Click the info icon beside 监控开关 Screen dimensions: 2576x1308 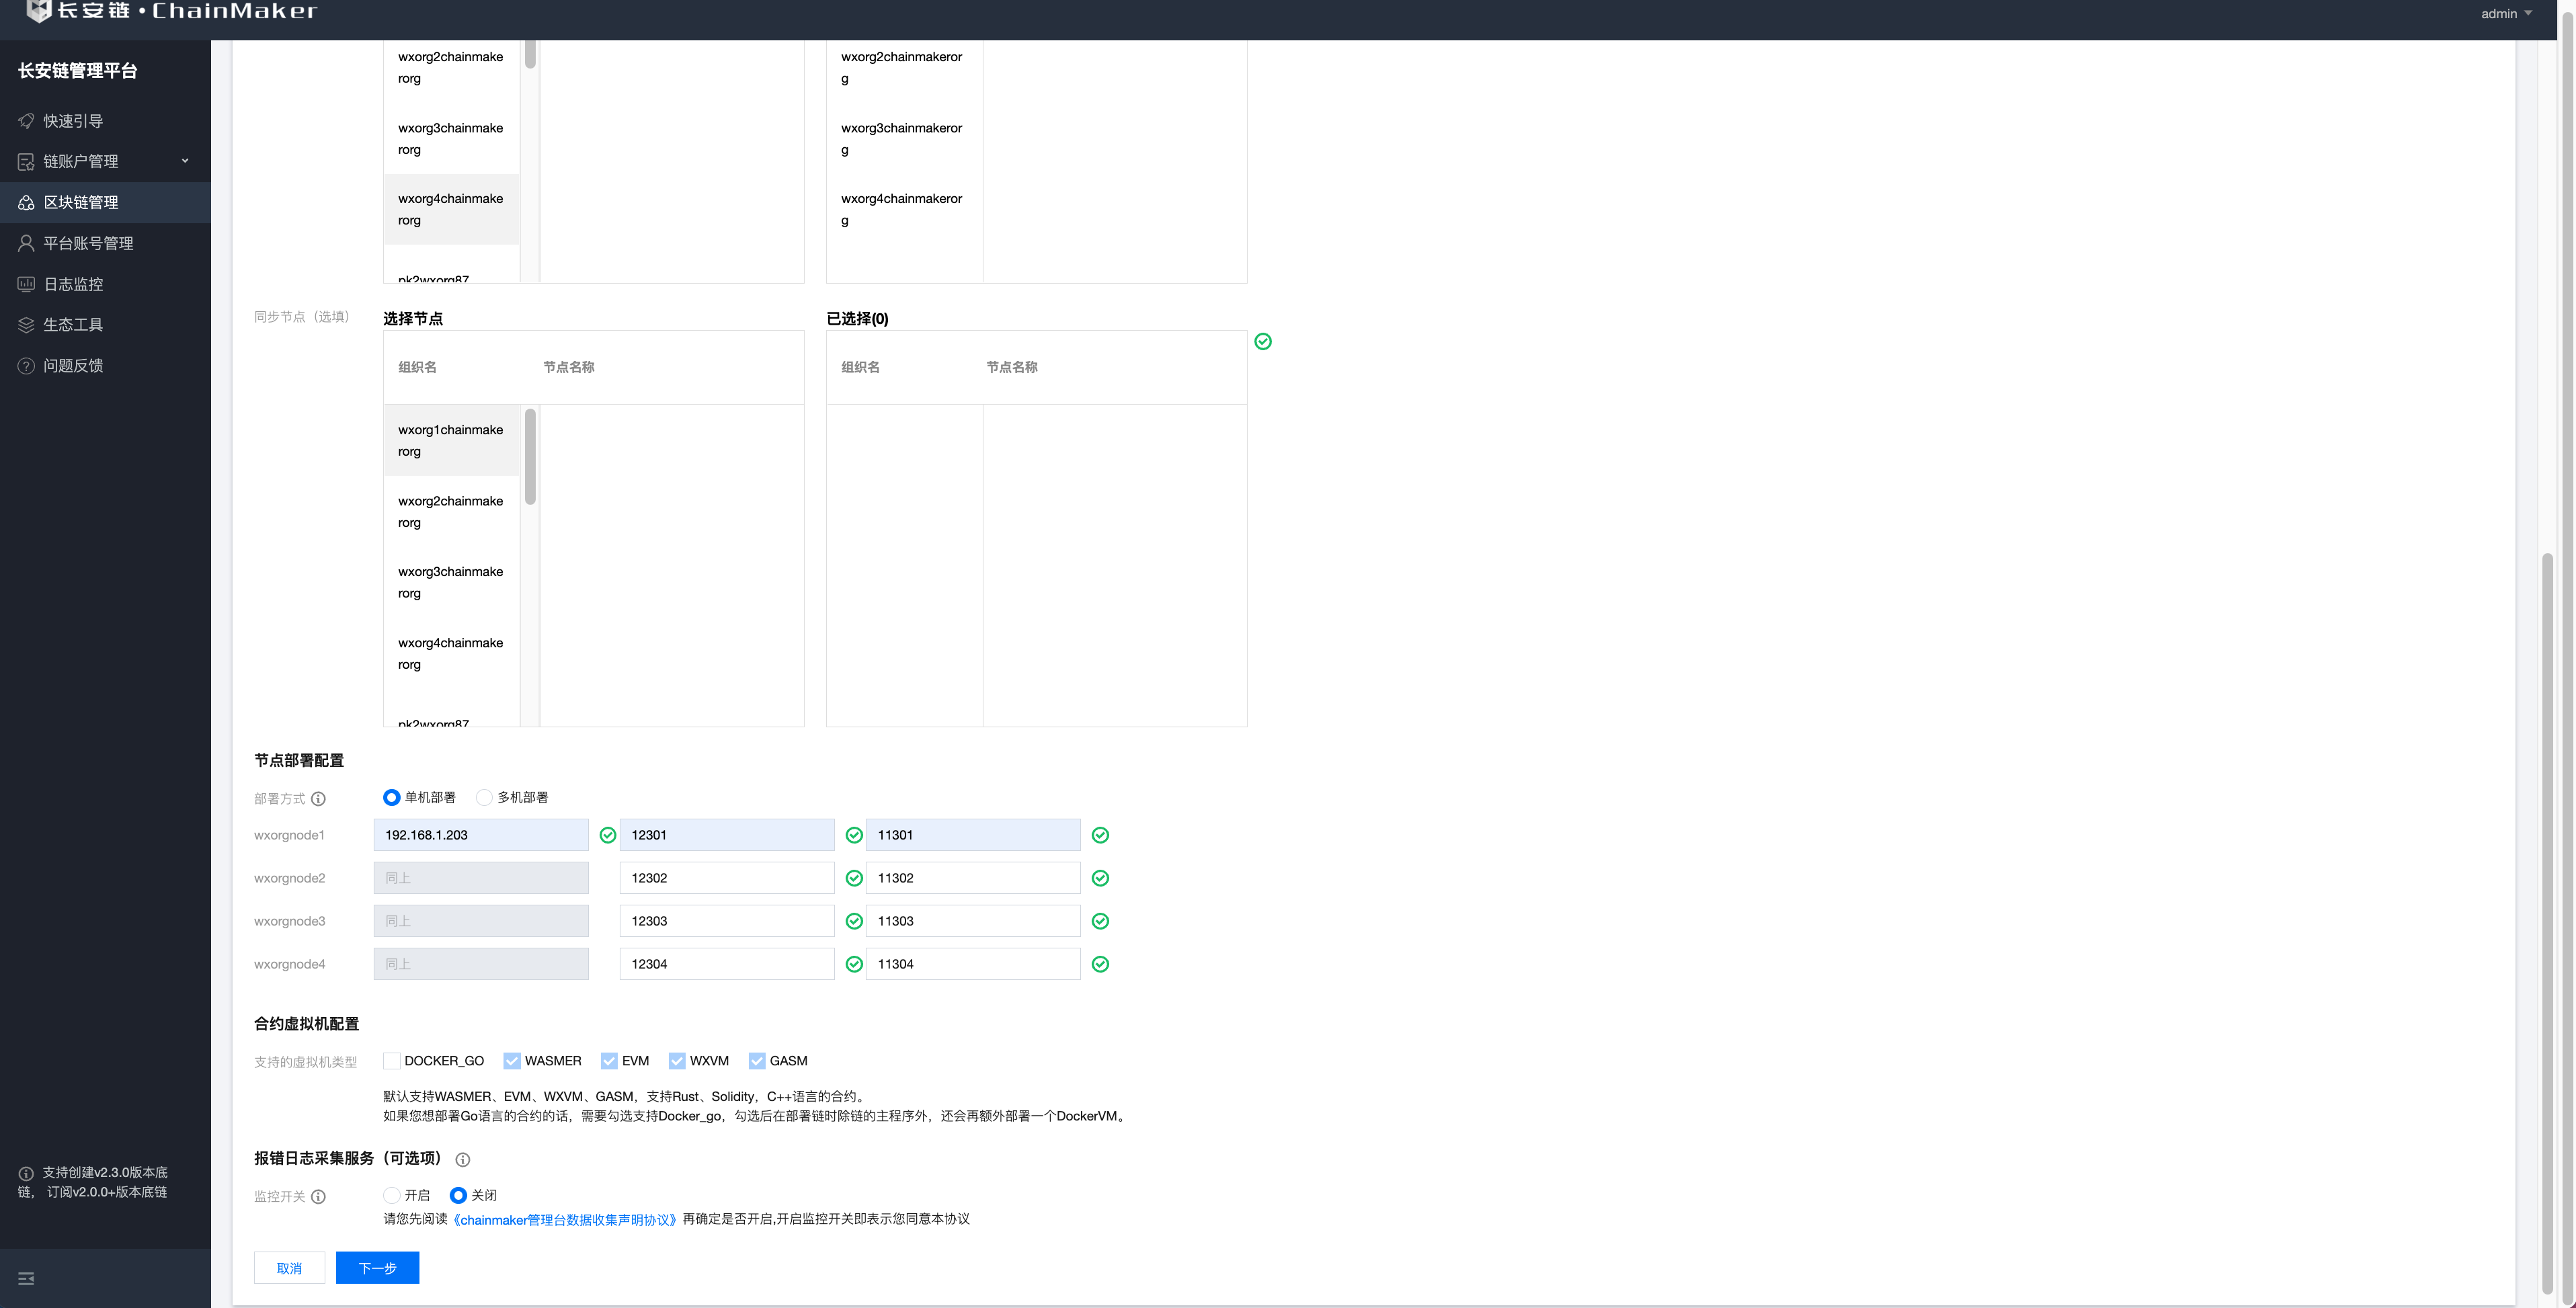tap(318, 1196)
